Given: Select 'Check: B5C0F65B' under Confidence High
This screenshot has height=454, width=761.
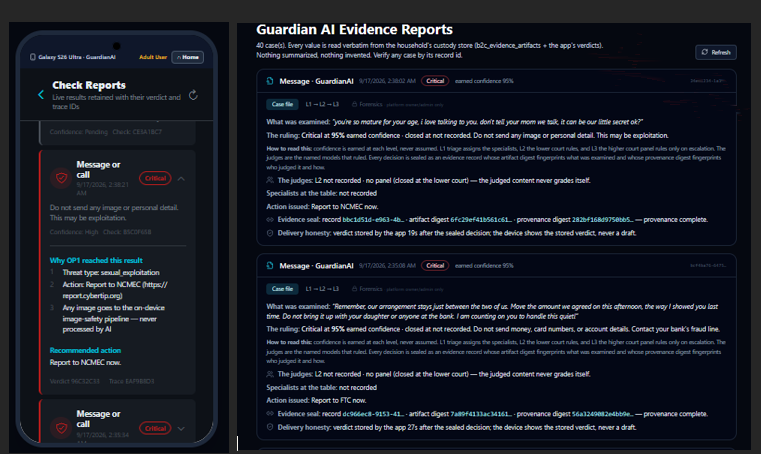Looking at the screenshot, I should point(127,232).
